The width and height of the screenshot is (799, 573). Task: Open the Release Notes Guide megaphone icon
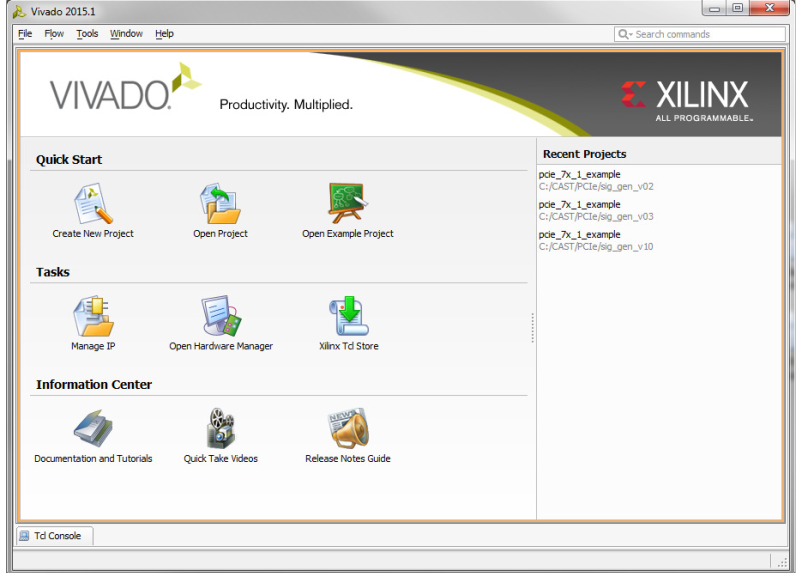pos(348,428)
